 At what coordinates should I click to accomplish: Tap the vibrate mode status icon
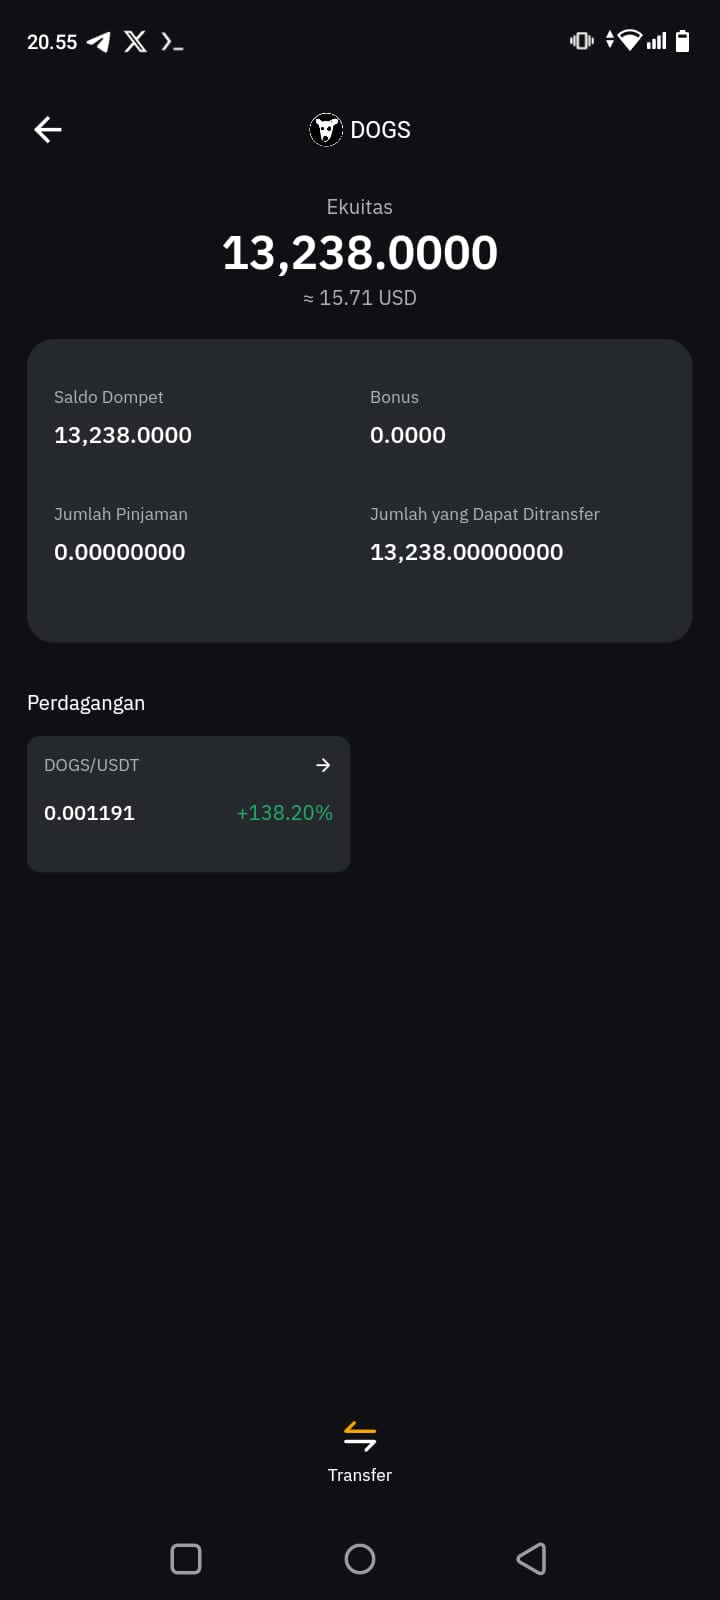(x=581, y=41)
